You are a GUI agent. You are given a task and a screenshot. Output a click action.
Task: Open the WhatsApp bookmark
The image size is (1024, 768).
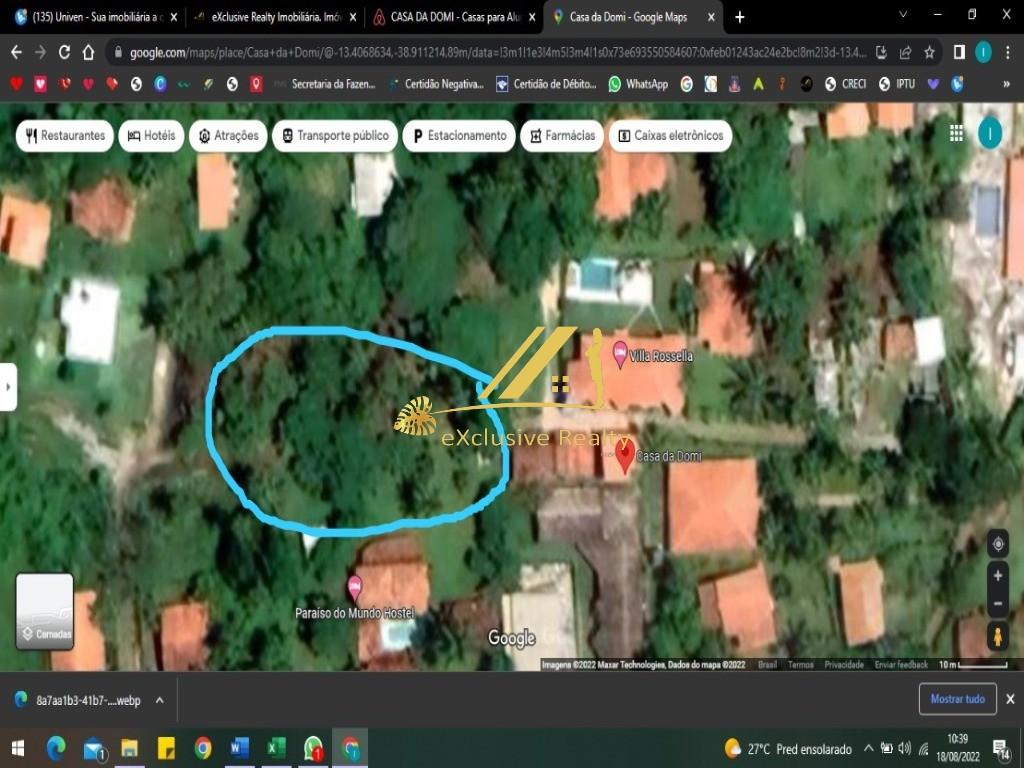click(638, 84)
